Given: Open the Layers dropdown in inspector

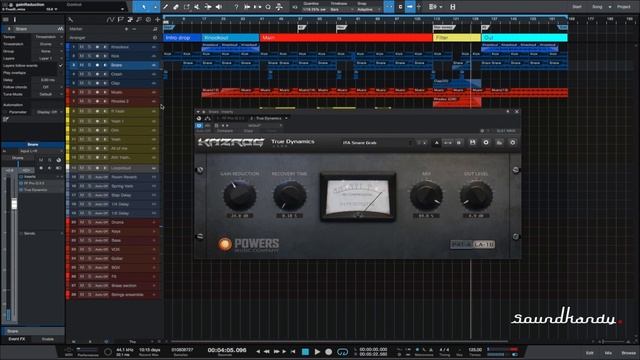Looking at the screenshot, I should (48, 59).
